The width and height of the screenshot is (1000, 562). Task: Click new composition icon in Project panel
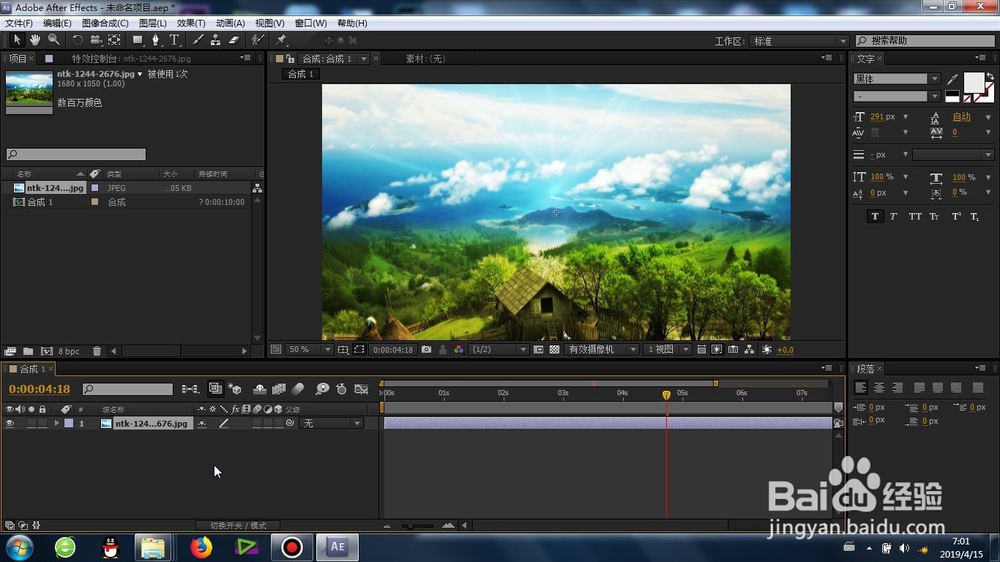(x=47, y=351)
